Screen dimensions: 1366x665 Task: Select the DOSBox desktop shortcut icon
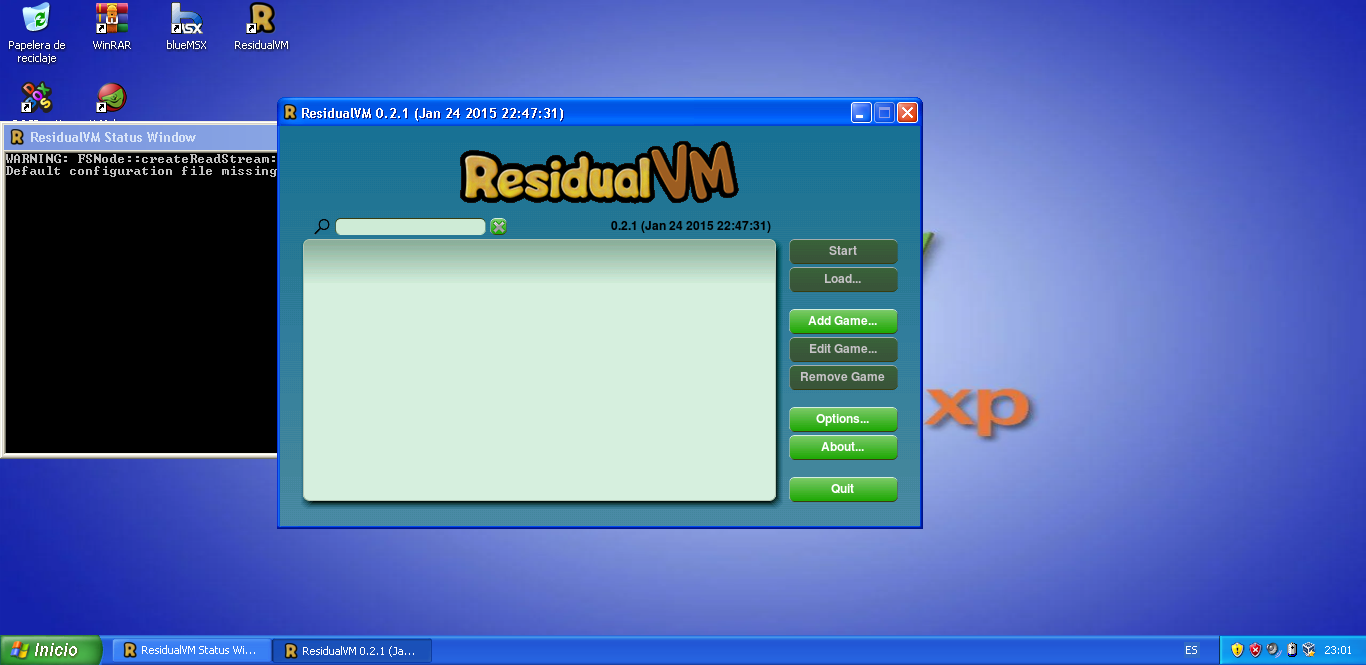point(37,98)
